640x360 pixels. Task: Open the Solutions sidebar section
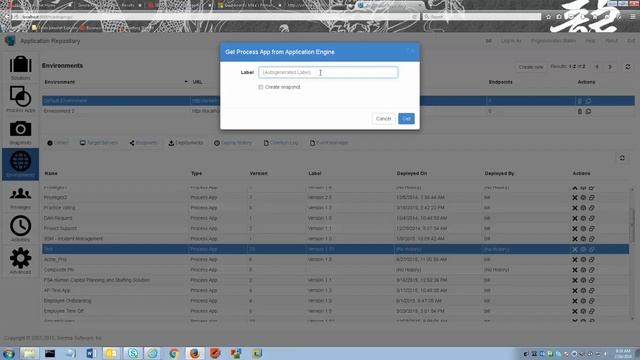pos(20,68)
